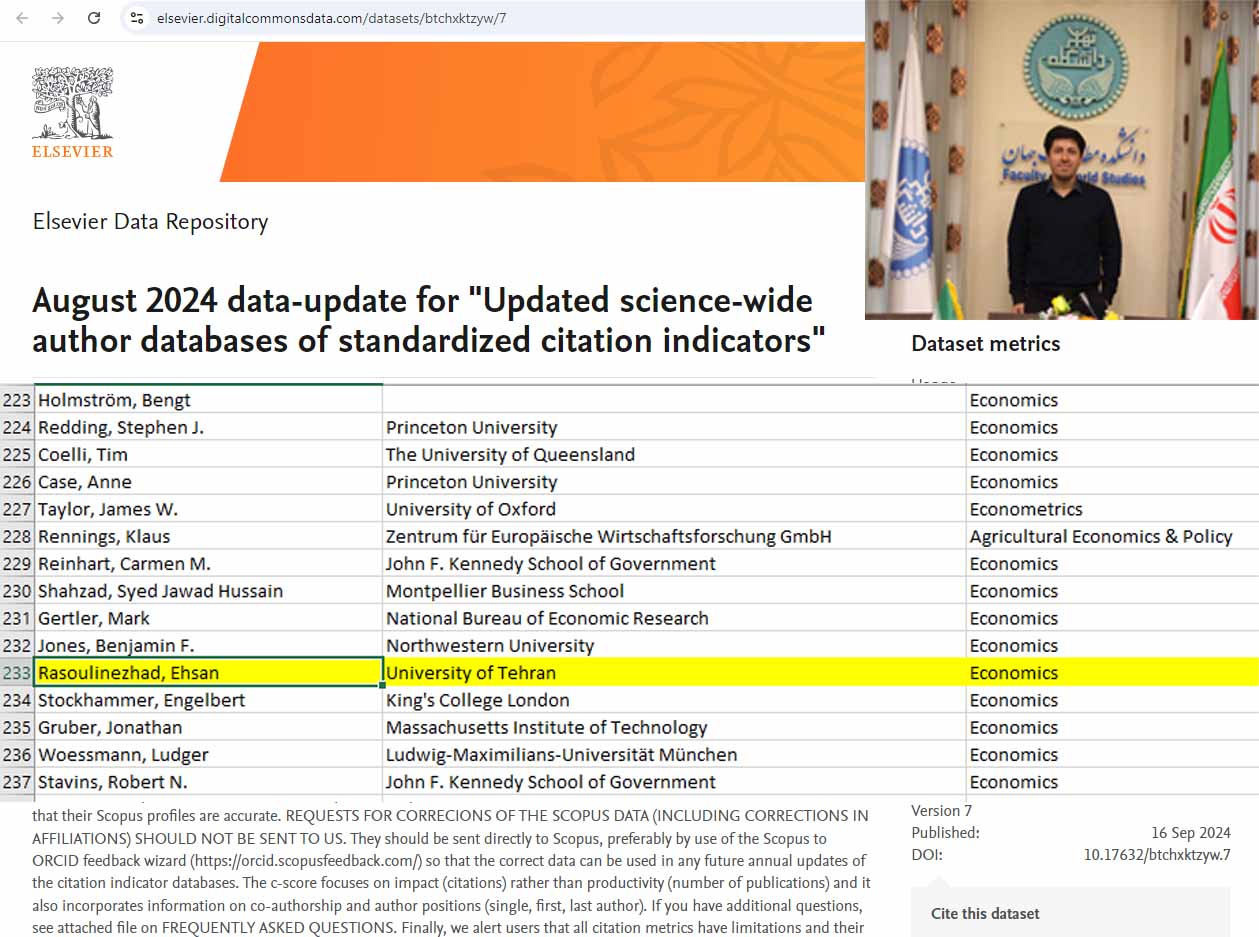Screen dimensions: 1259x937
Task: Select the University of Oxford cell
Action: point(674,509)
